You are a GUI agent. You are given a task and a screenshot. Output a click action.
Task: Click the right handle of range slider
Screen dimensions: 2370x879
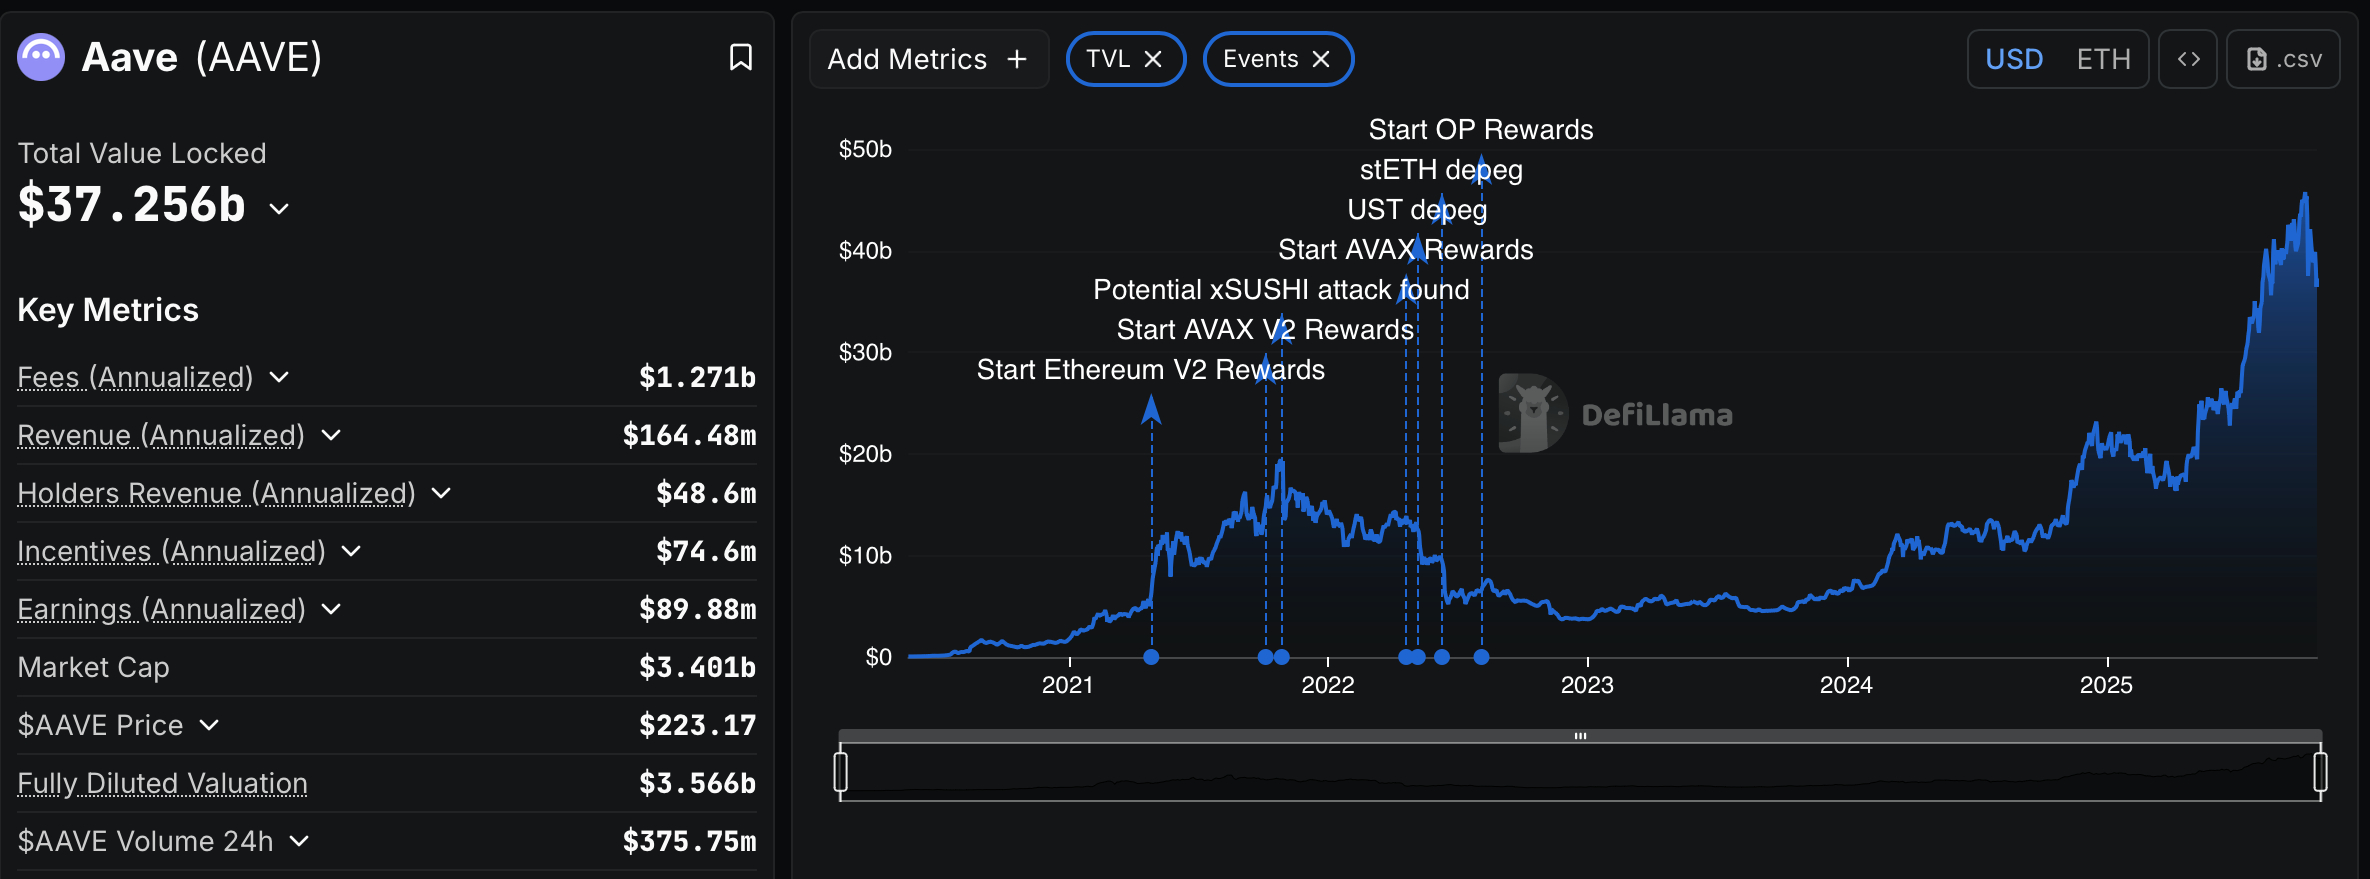tap(2320, 772)
